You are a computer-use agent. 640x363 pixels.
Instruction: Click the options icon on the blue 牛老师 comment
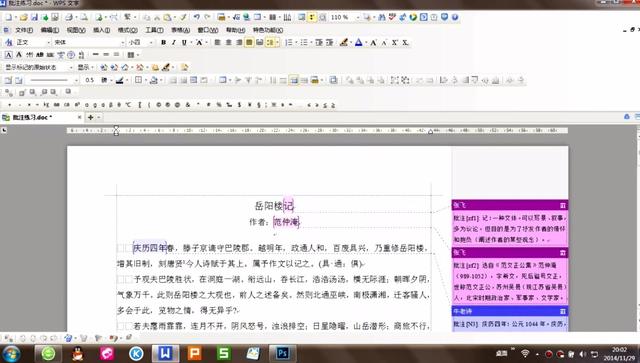[563, 312]
